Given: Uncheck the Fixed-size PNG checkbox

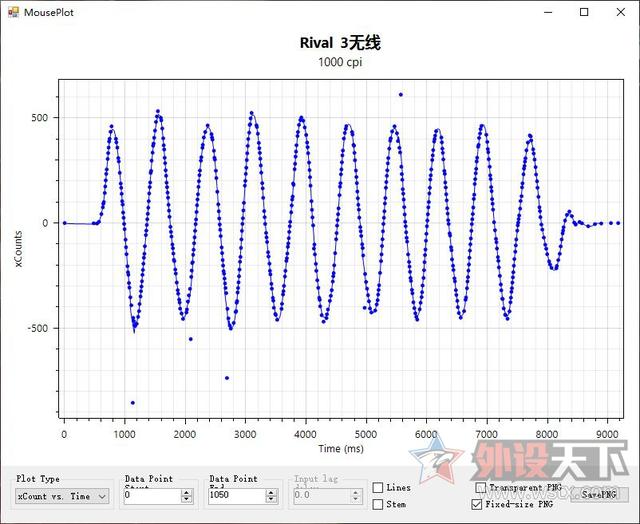Looking at the screenshot, I should click(x=476, y=504).
